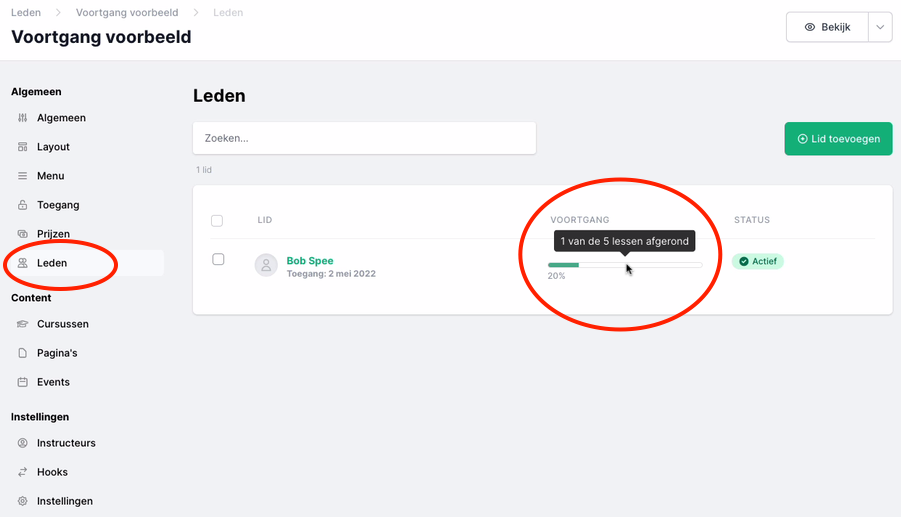Click the Prijzen money icon
The width and height of the screenshot is (901, 517).
click(22, 234)
